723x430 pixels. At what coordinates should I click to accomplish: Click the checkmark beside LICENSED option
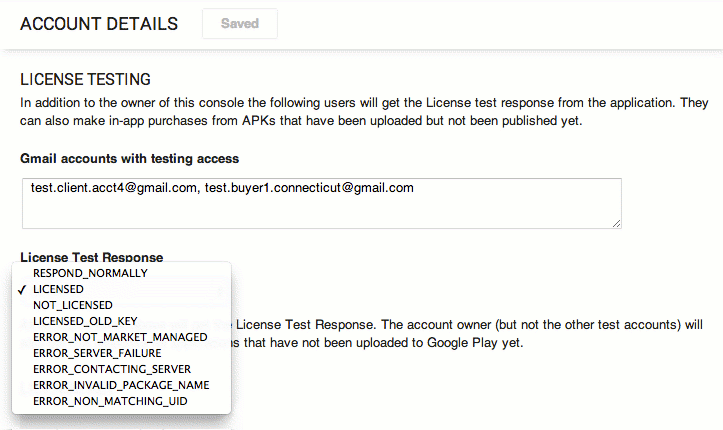[x=22, y=289]
